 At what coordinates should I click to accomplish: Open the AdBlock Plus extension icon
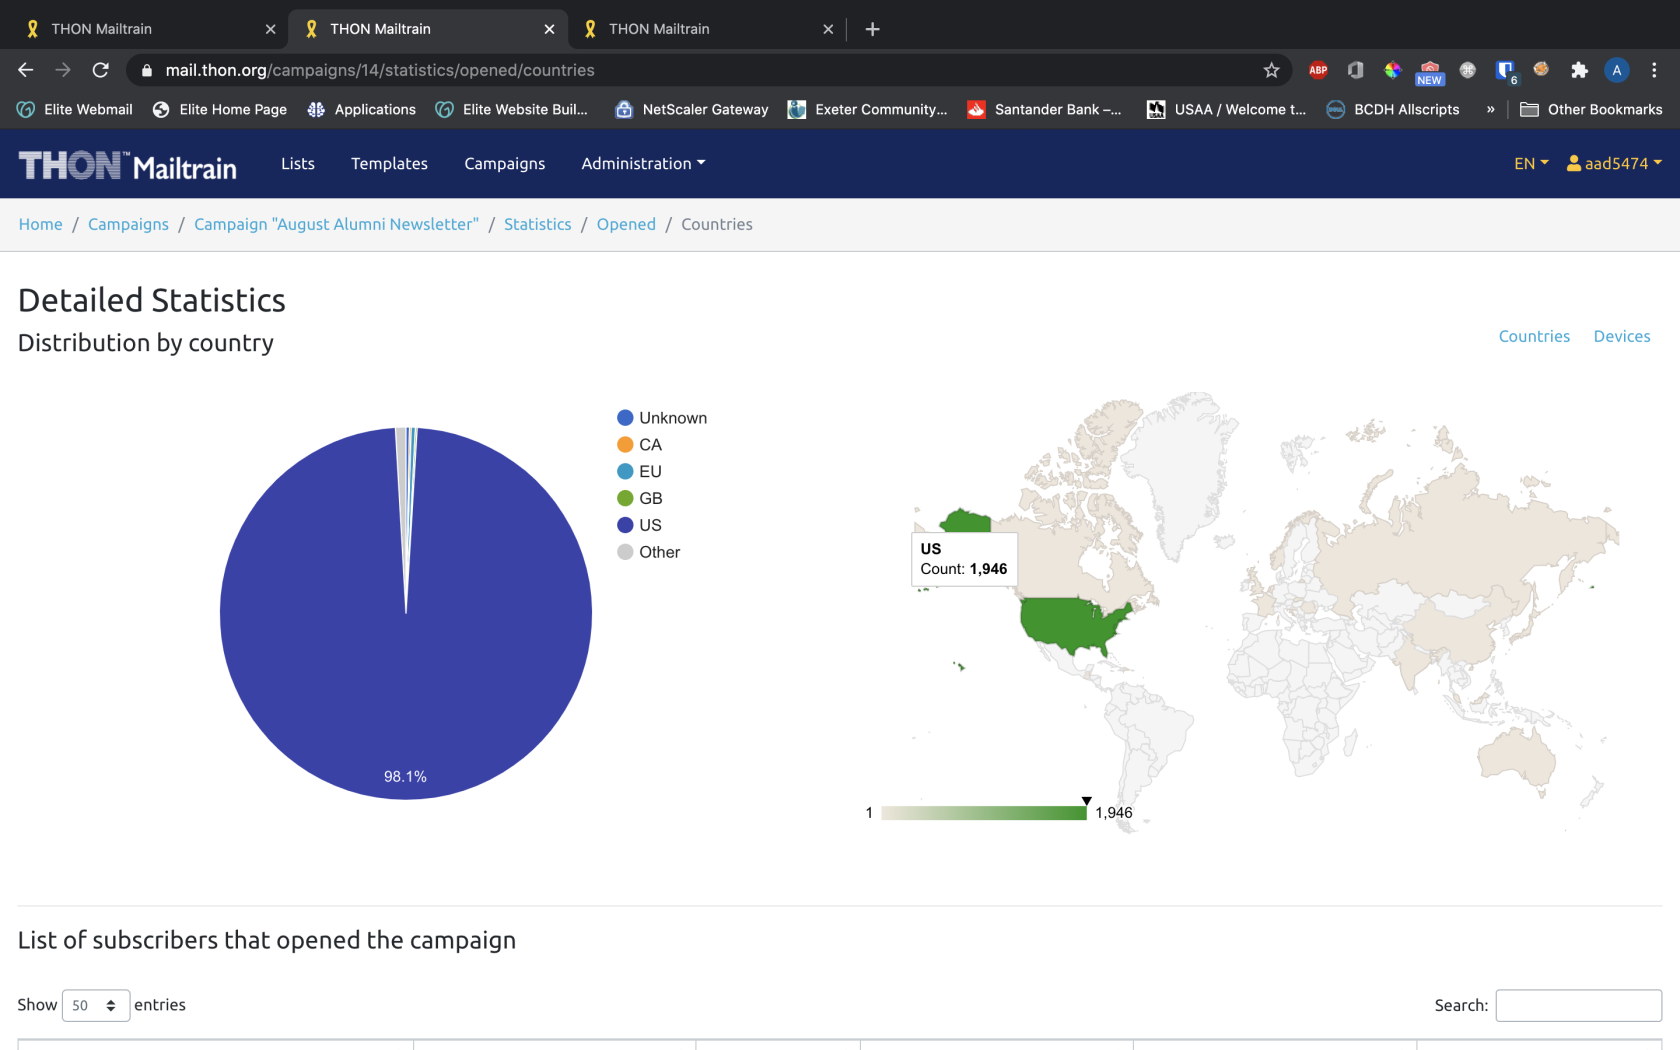click(x=1318, y=70)
